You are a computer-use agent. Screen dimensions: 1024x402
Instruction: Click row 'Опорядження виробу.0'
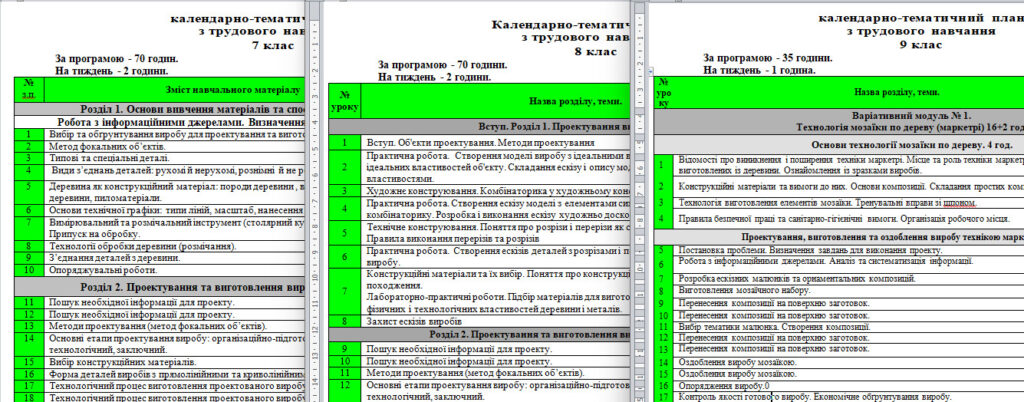(839, 385)
